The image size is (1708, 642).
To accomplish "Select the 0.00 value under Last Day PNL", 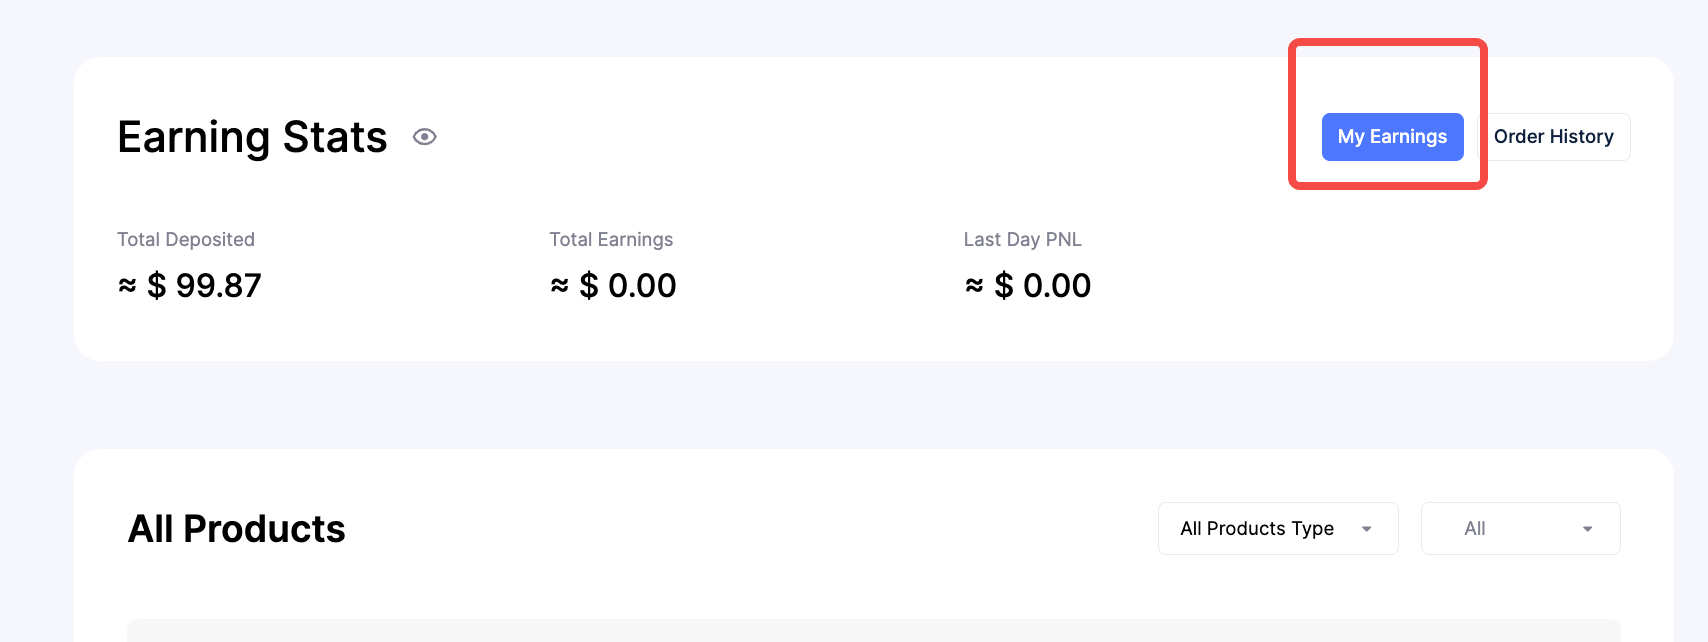I will pyautogui.click(x=1057, y=286).
